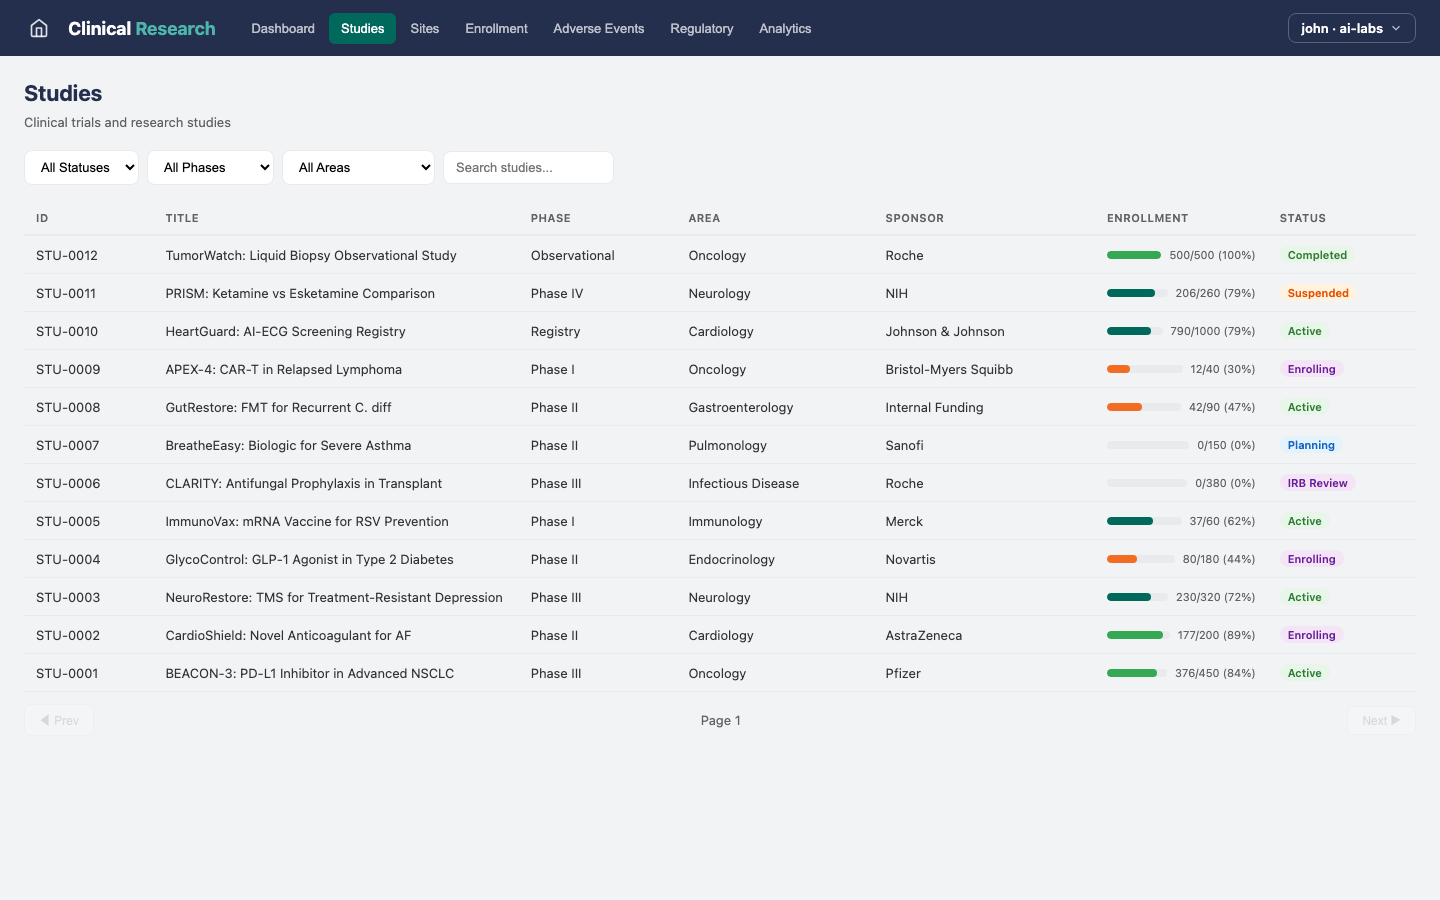Open the BEACON-3 study row
This screenshot has height=900, width=1440.
coord(309,674)
